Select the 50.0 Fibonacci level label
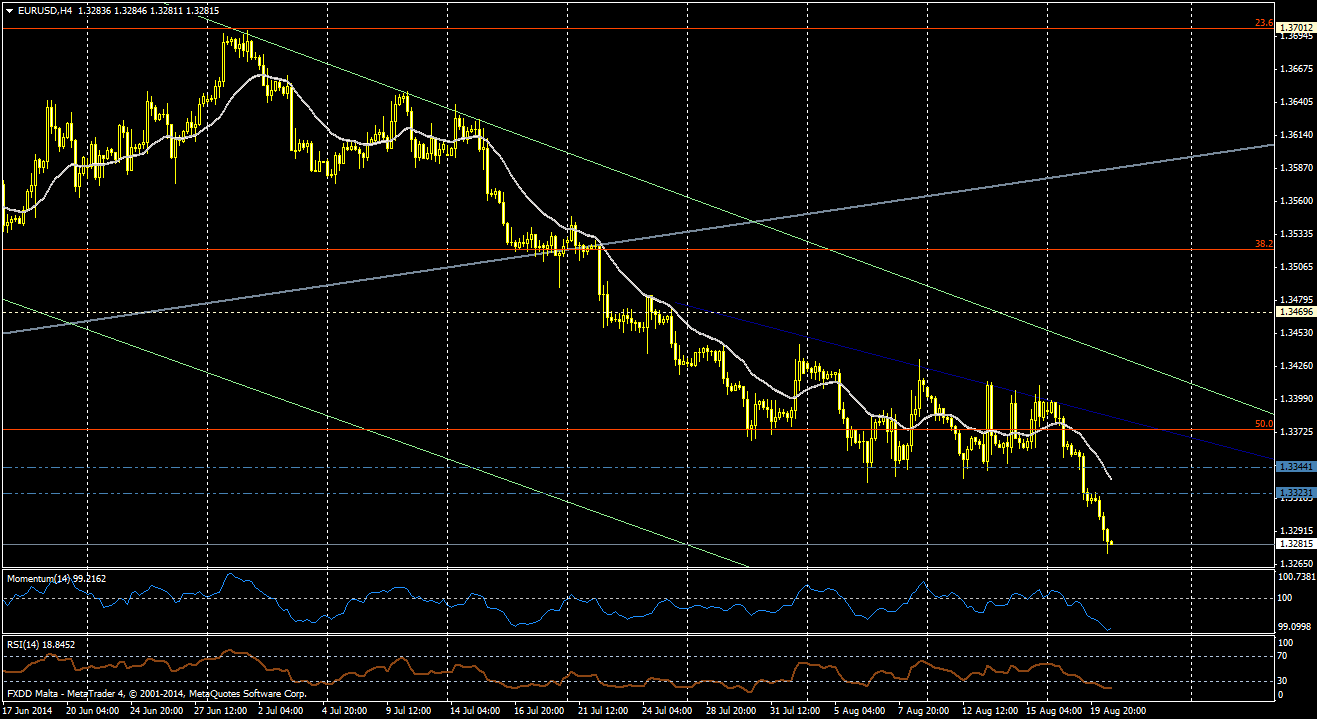This screenshot has height=719, width=1317. pos(1263,424)
